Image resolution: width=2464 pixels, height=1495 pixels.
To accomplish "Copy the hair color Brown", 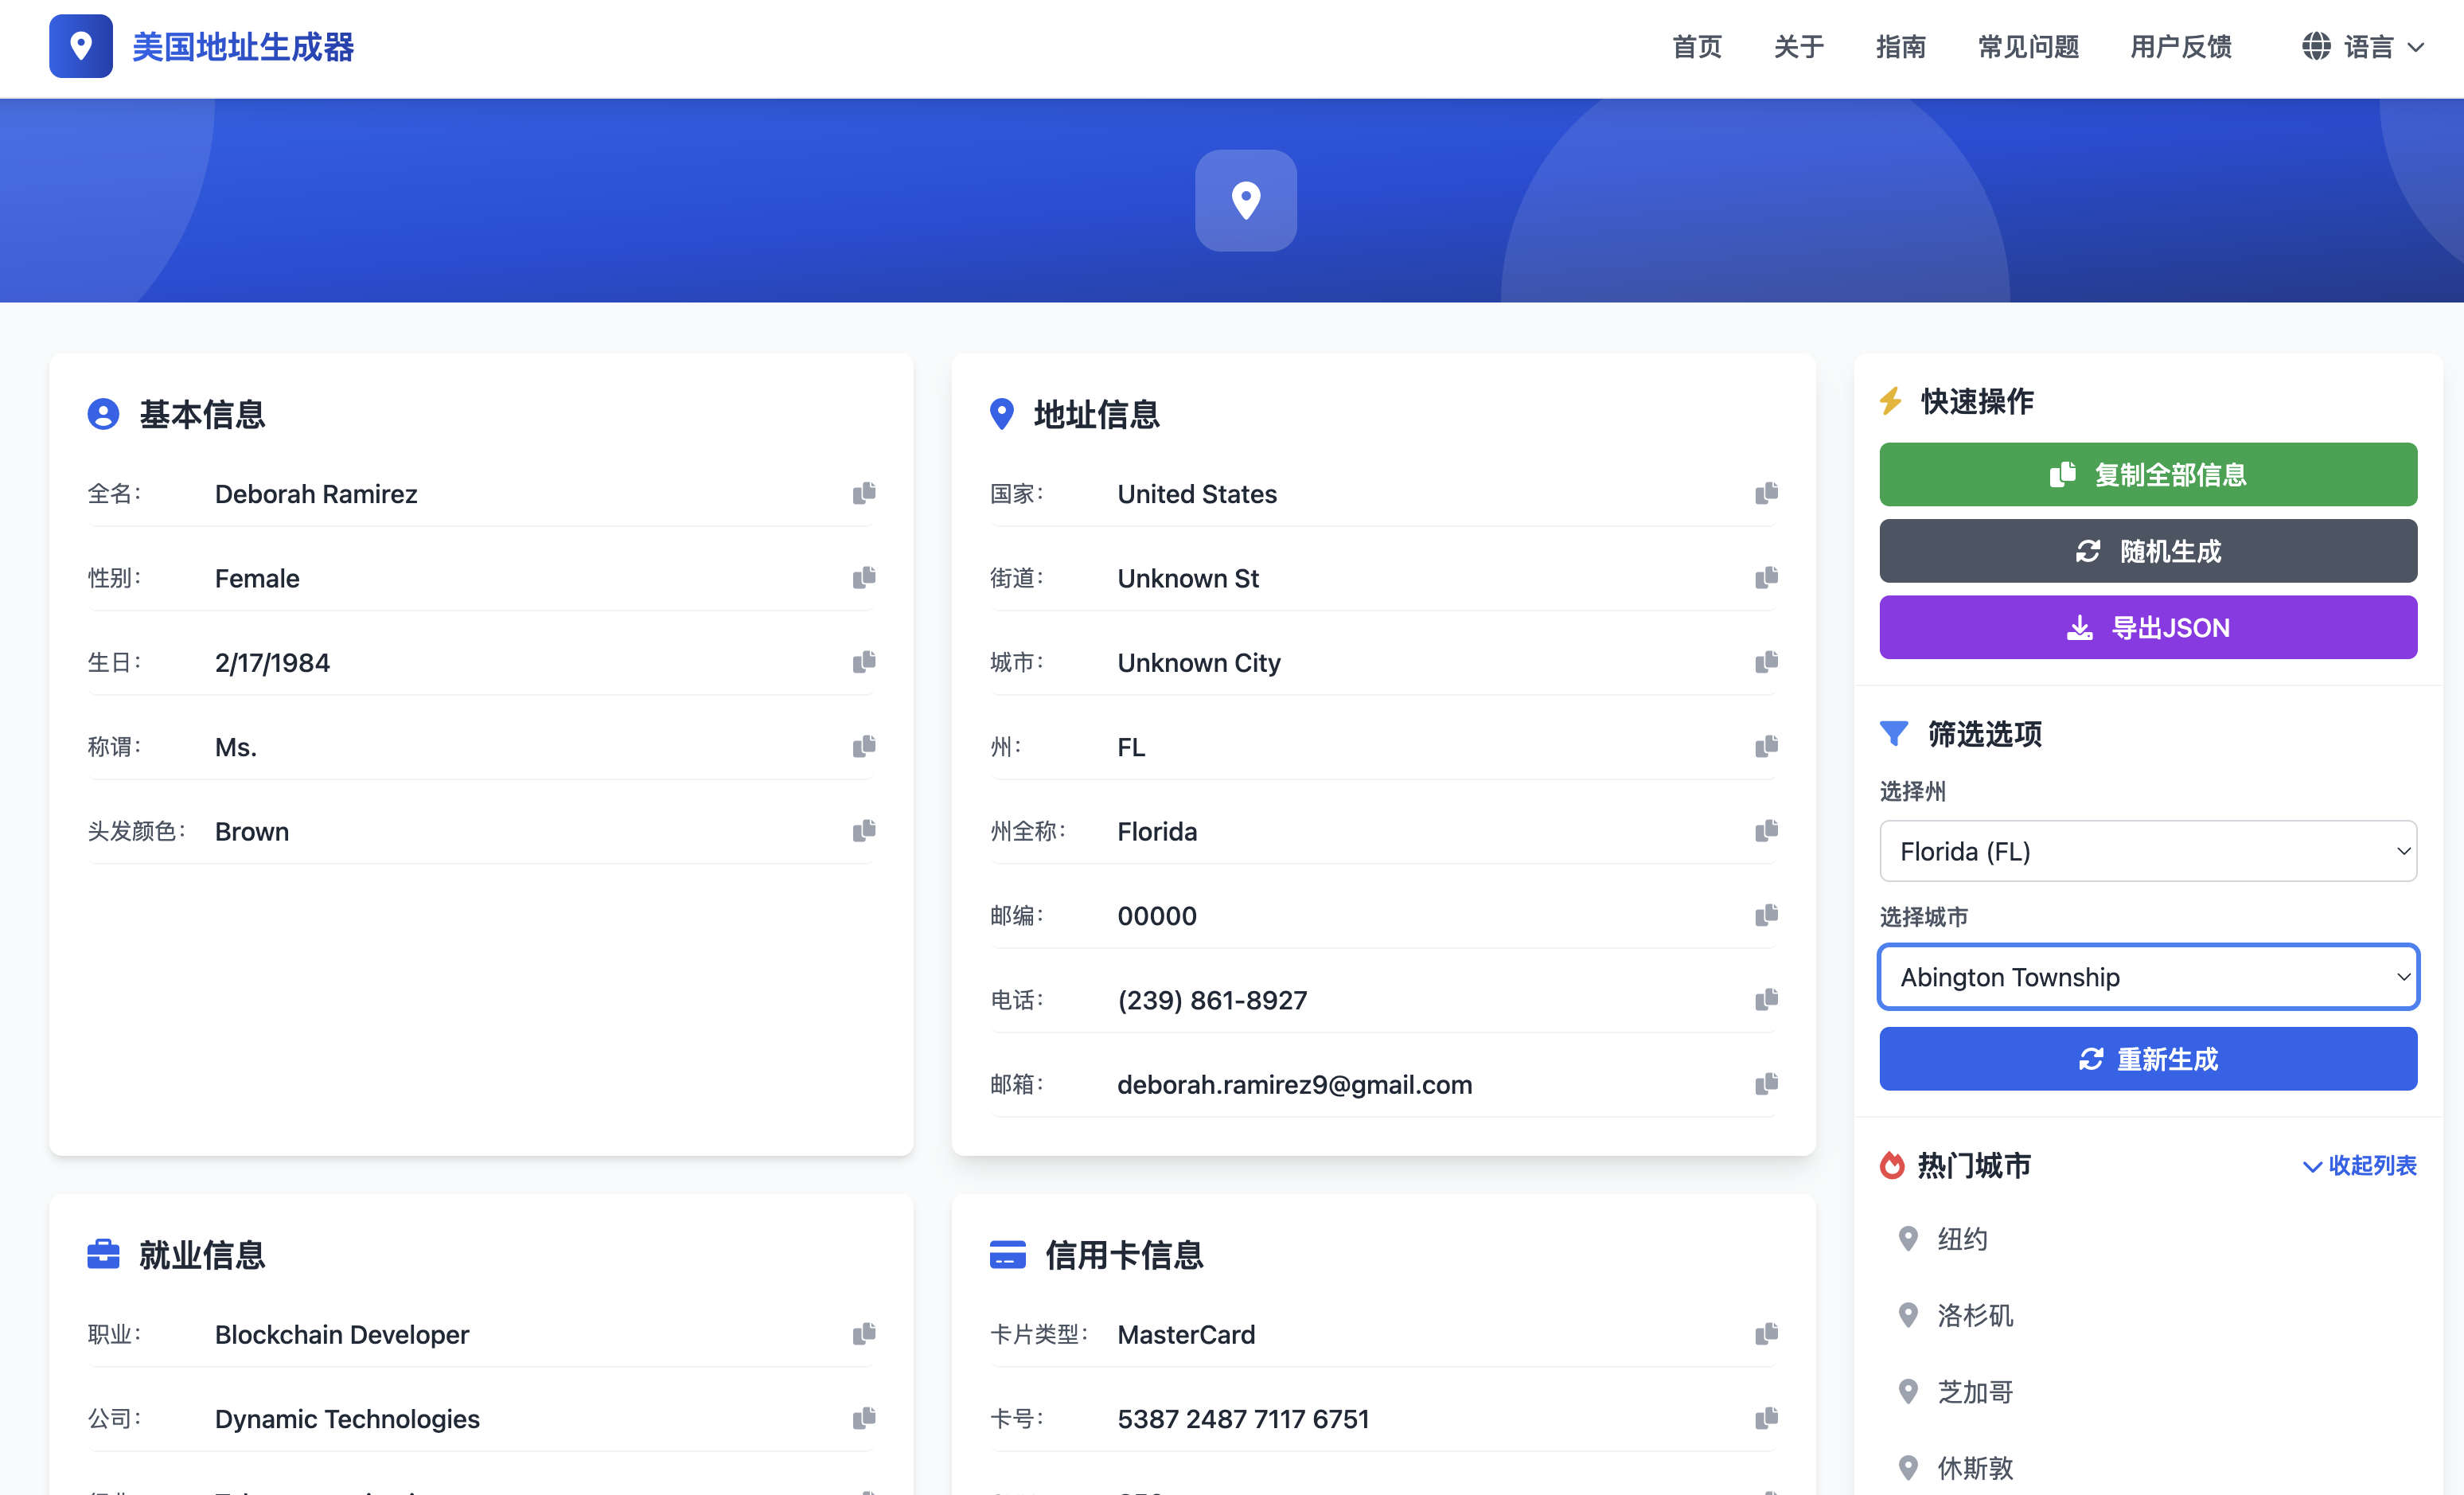I will click(x=864, y=831).
